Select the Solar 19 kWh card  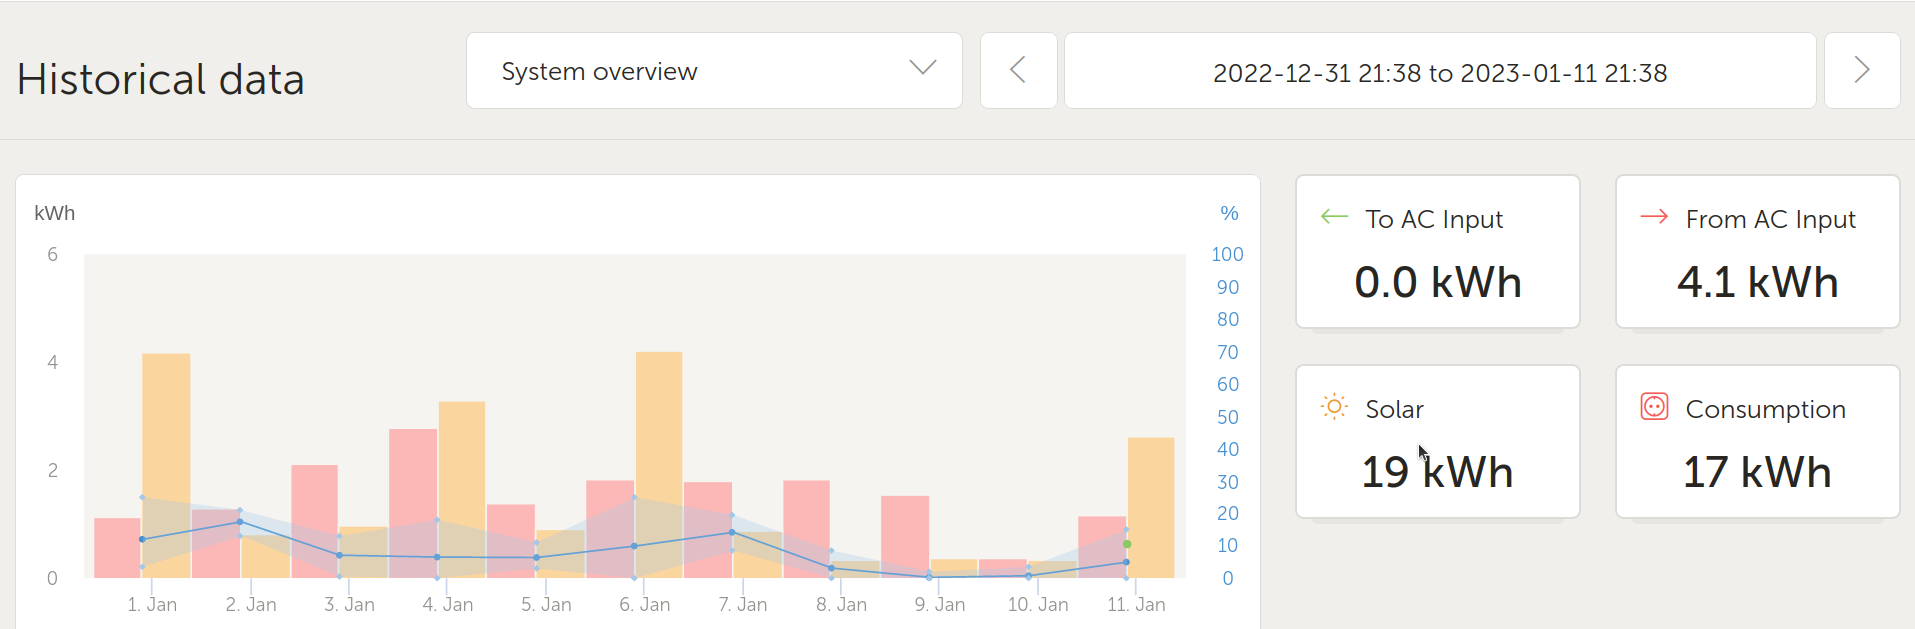(1437, 442)
